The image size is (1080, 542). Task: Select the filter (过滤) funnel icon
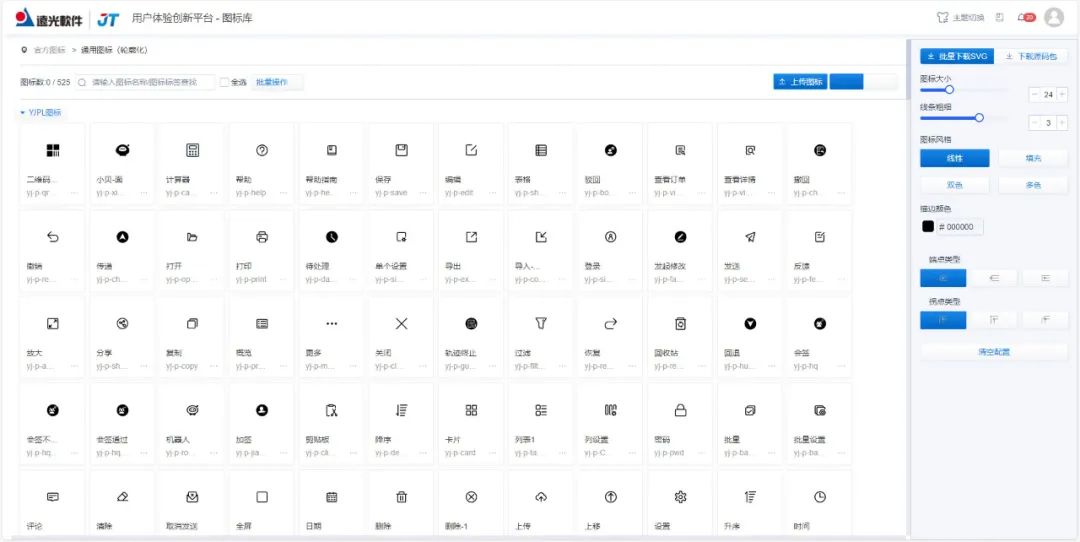[541, 324]
